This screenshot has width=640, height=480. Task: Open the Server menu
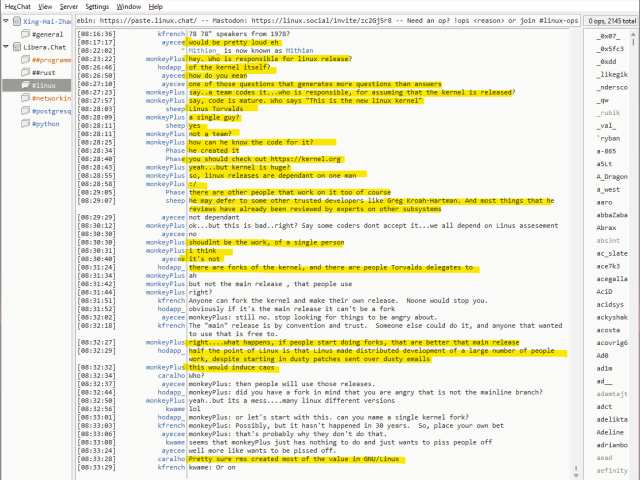68,6
